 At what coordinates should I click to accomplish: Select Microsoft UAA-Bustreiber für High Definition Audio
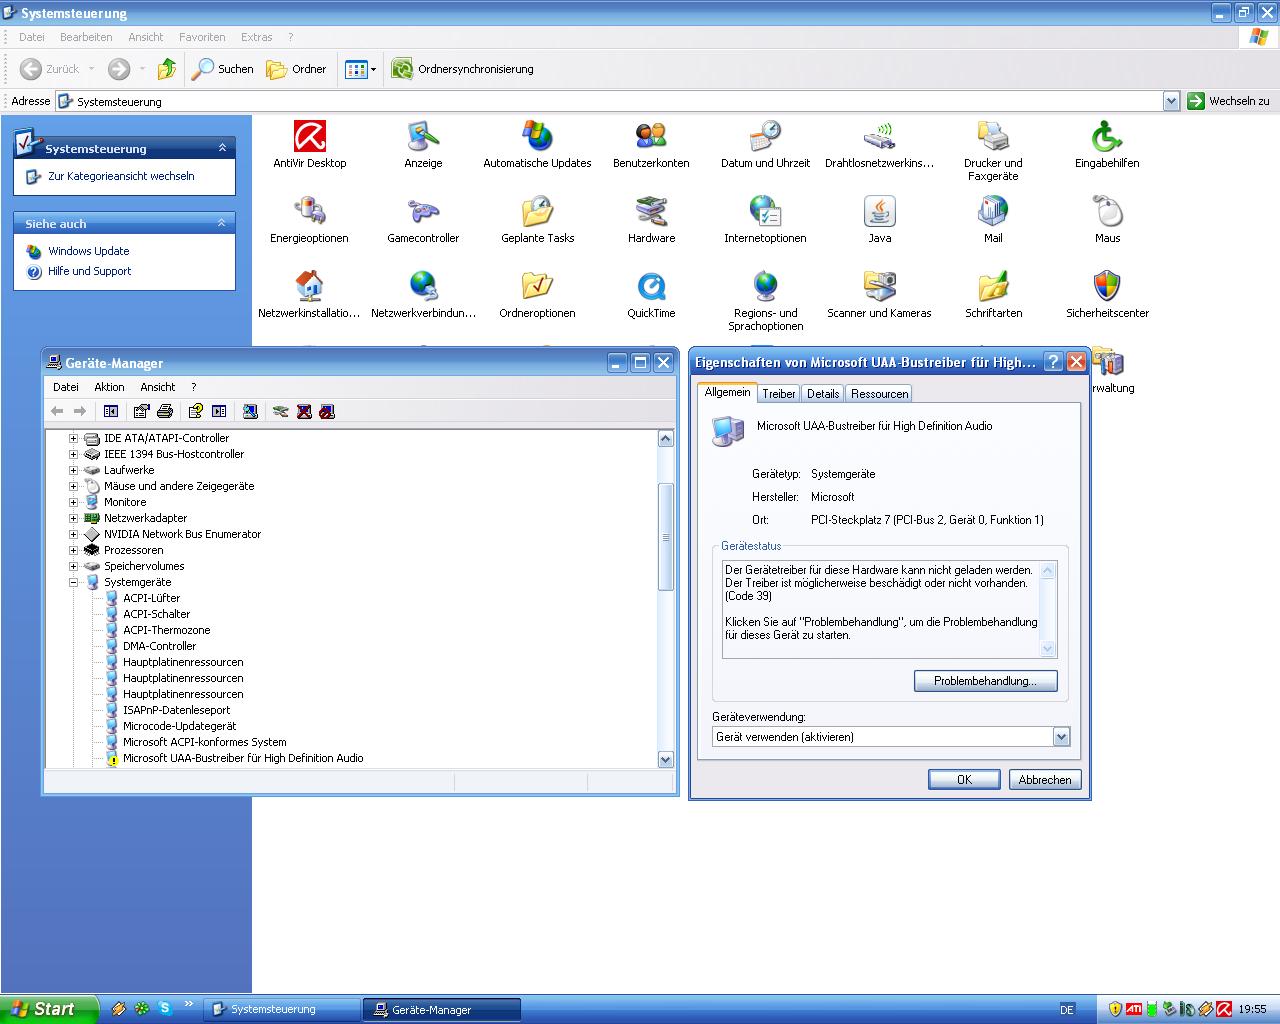(243, 758)
